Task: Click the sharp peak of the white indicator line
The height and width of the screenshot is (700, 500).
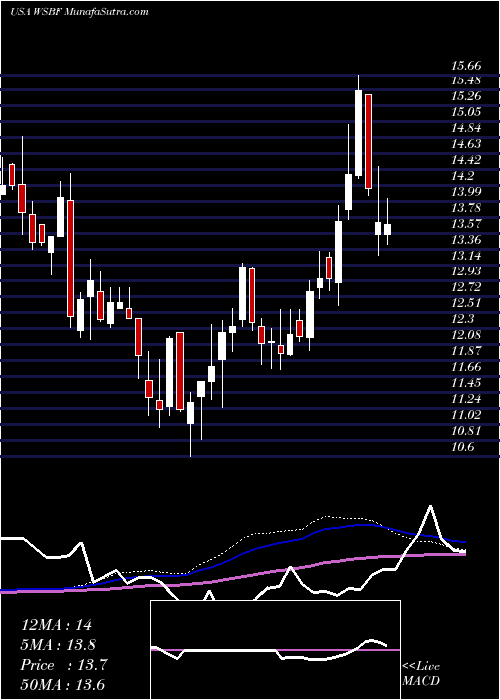Action: pos(430,506)
